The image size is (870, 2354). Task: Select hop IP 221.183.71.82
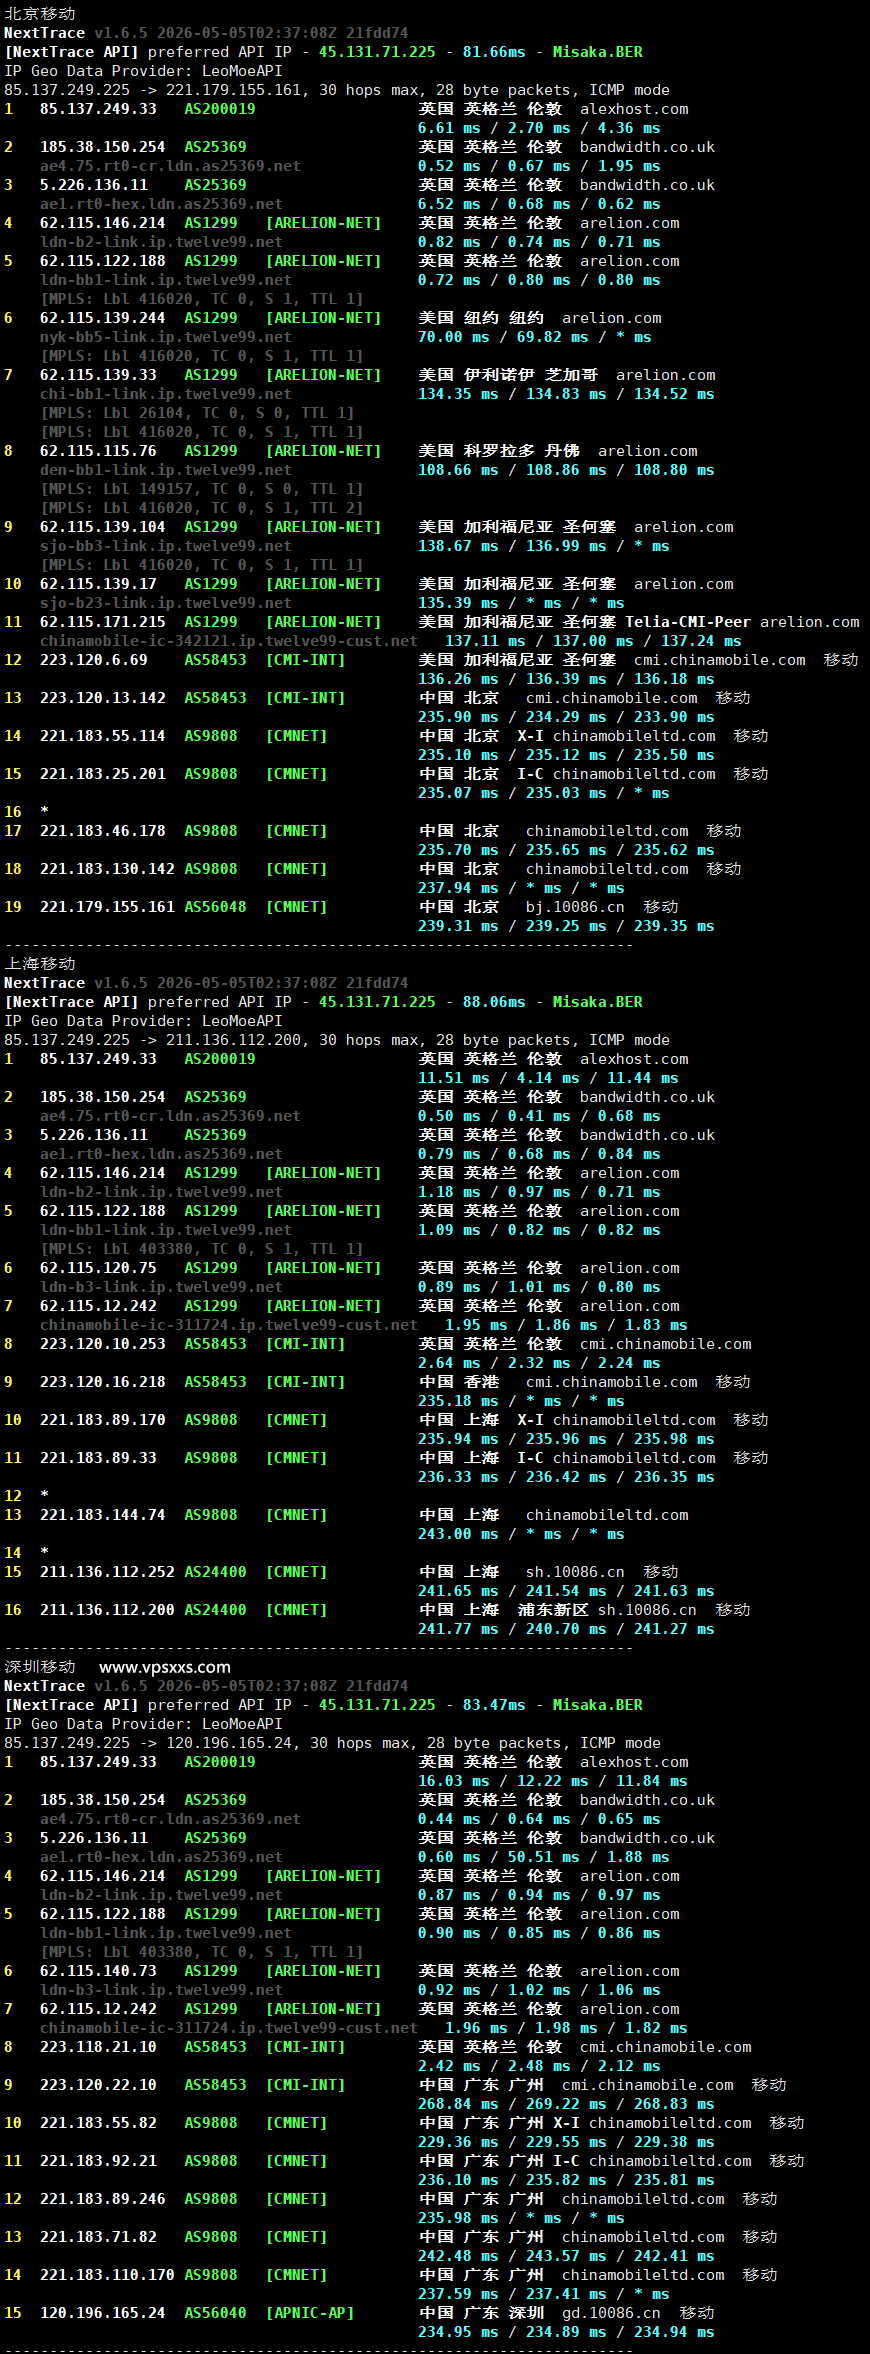click(98, 2237)
